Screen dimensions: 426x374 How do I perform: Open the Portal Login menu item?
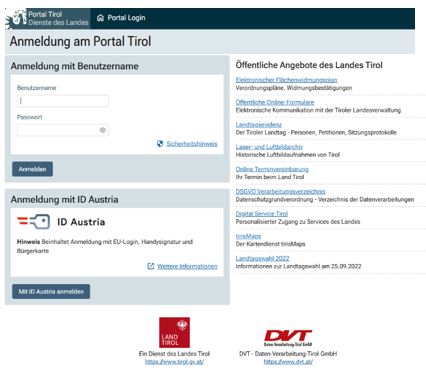click(121, 18)
